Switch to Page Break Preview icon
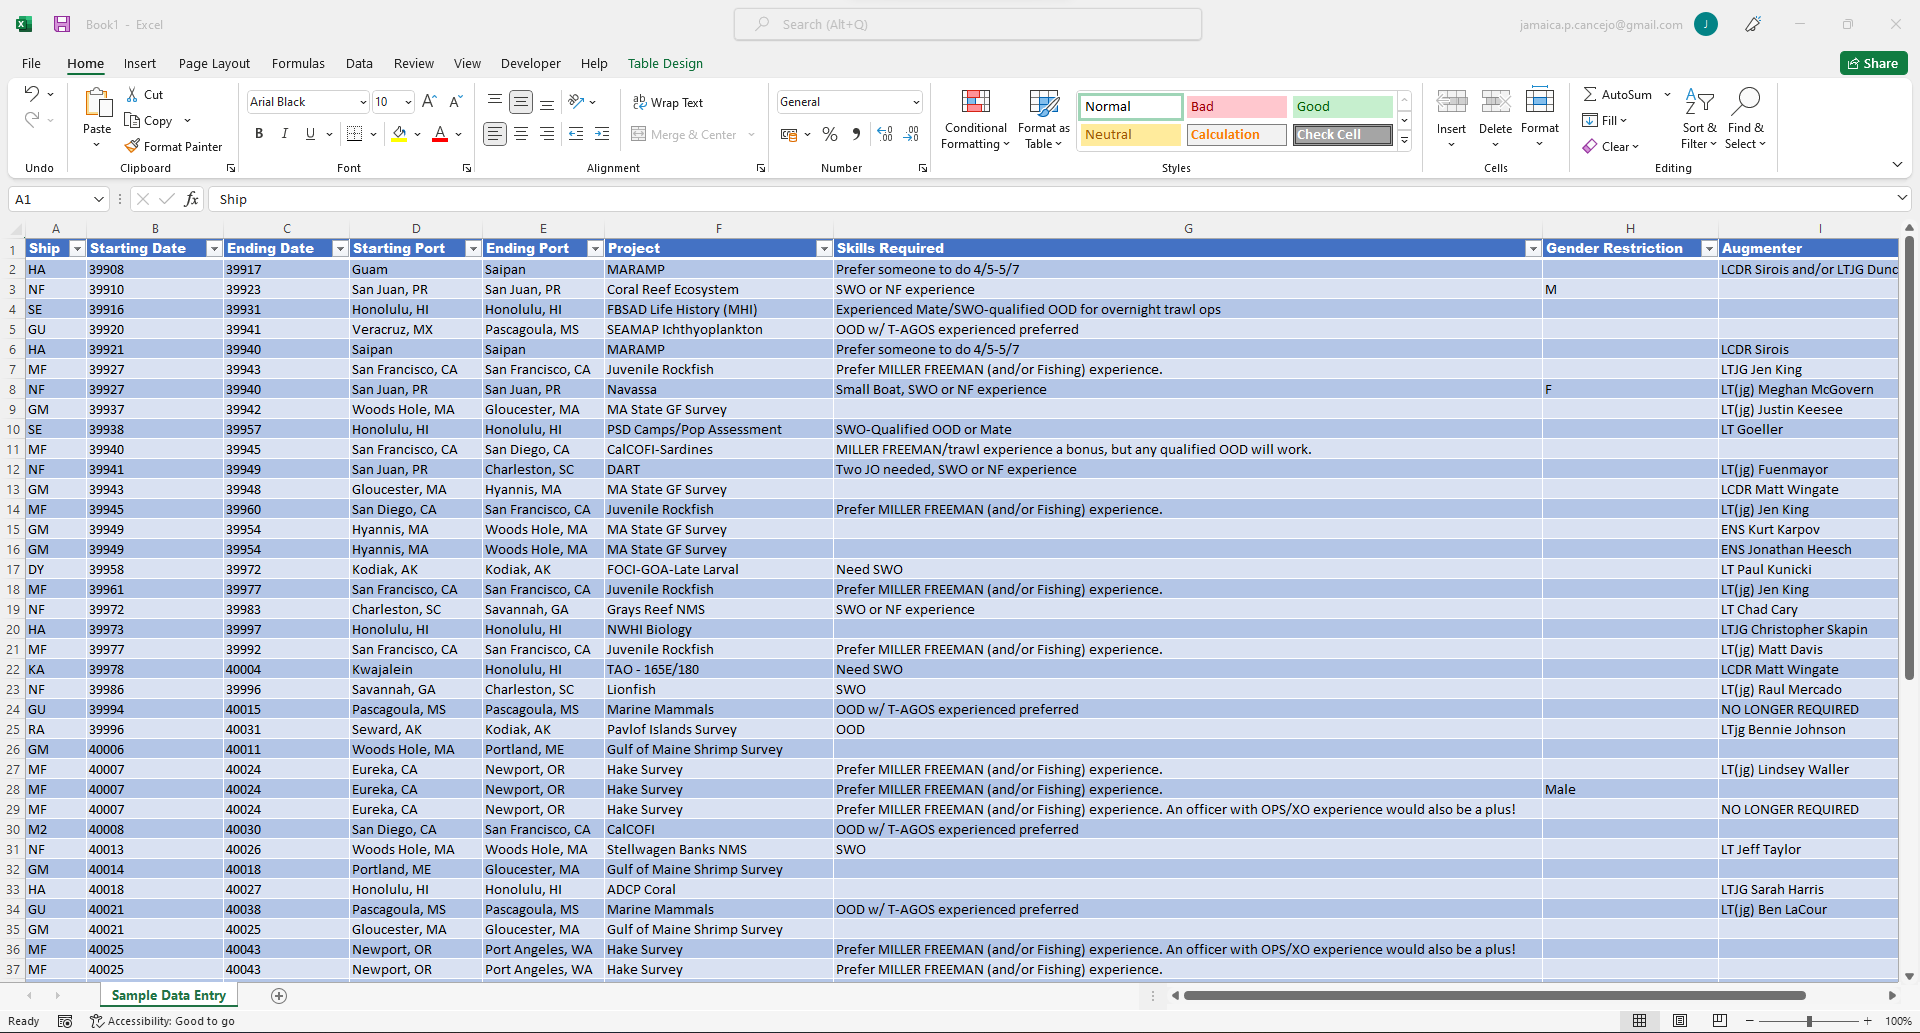 coord(1720,1021)
